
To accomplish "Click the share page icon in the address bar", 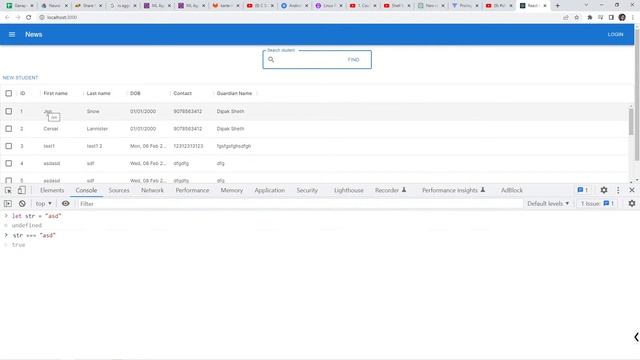I will point(566,18).
